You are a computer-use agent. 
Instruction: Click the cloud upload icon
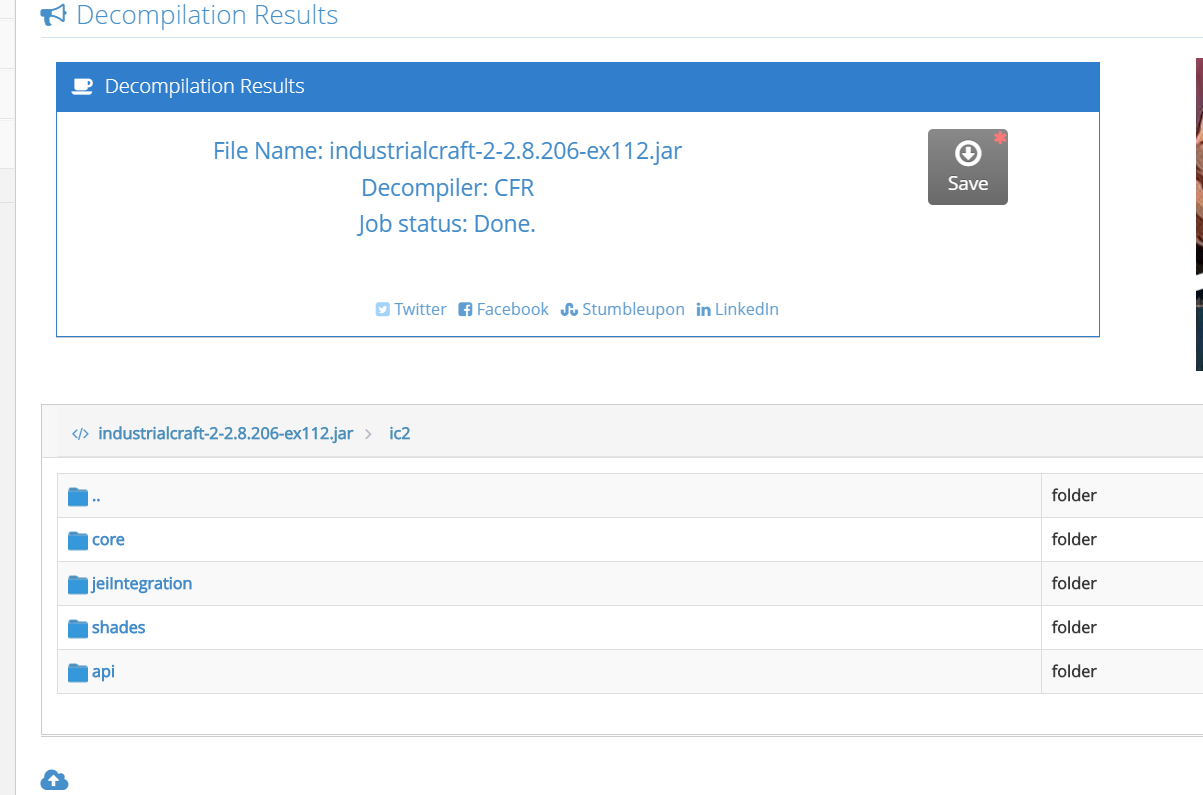pyautogui.click(x=54, y=780)
